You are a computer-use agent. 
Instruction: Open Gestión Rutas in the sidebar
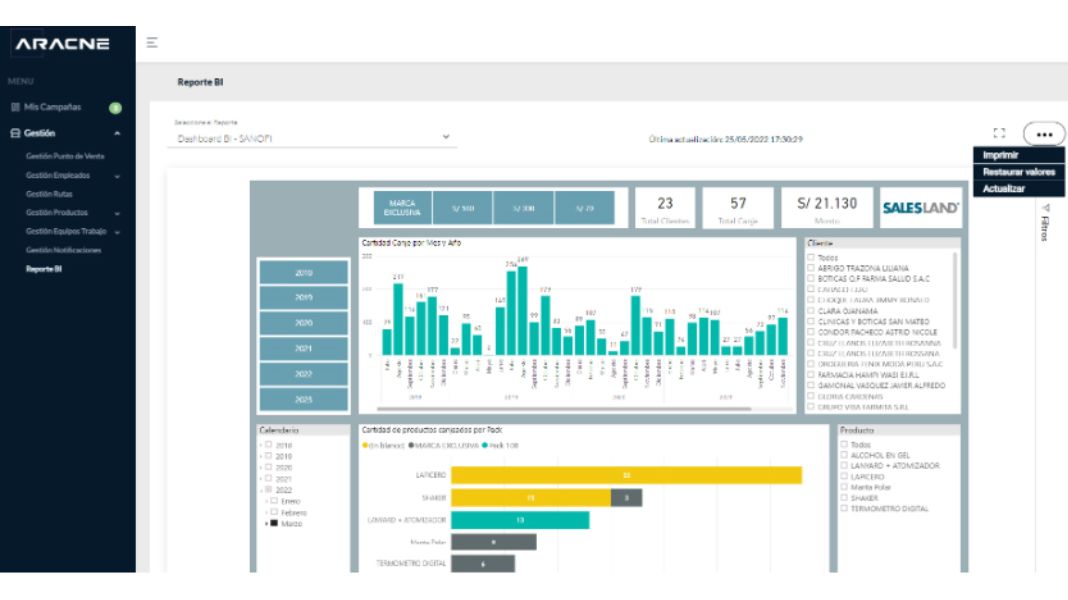click(x=49, y=194)
